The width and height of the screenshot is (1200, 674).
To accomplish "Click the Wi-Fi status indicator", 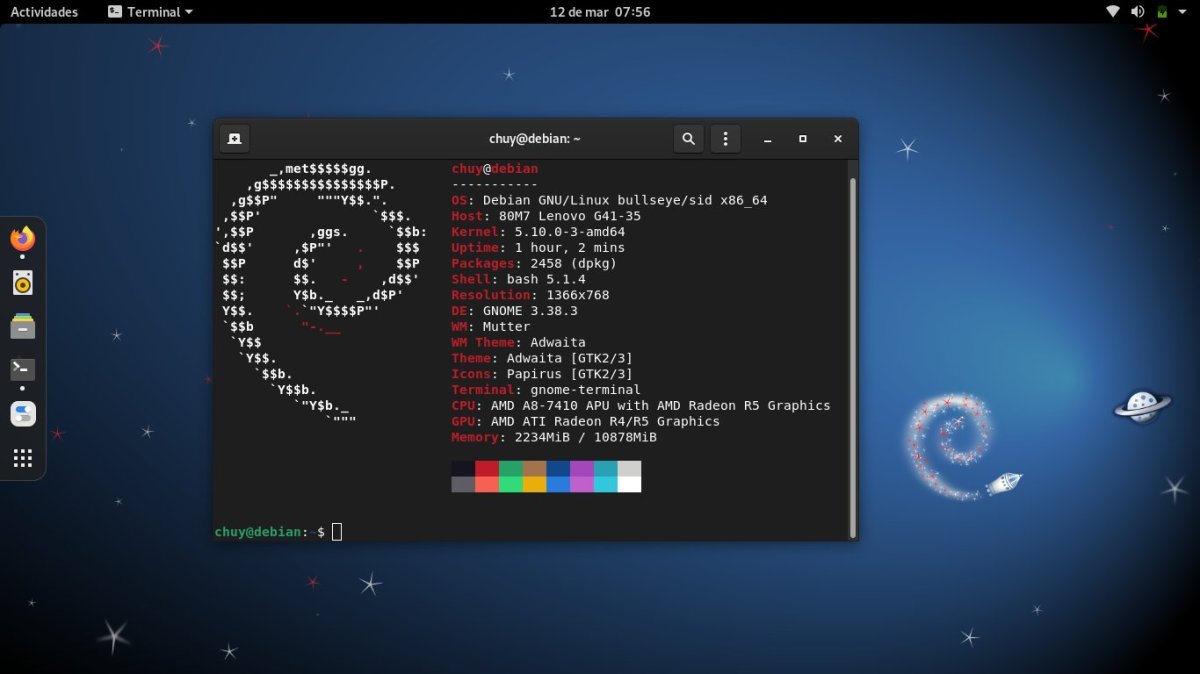I will pyautogui.click(x=1113, y=11).
